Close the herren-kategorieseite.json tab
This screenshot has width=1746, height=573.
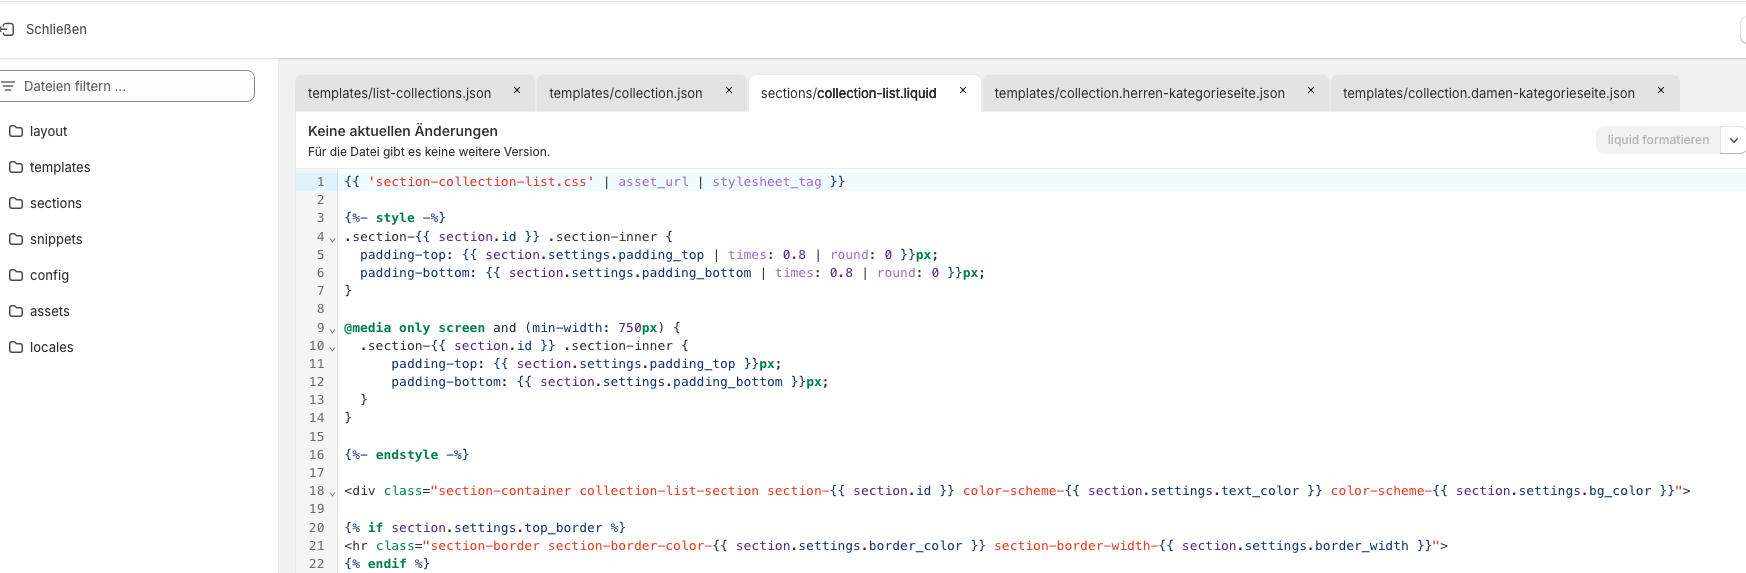(x=1311, y=91)
